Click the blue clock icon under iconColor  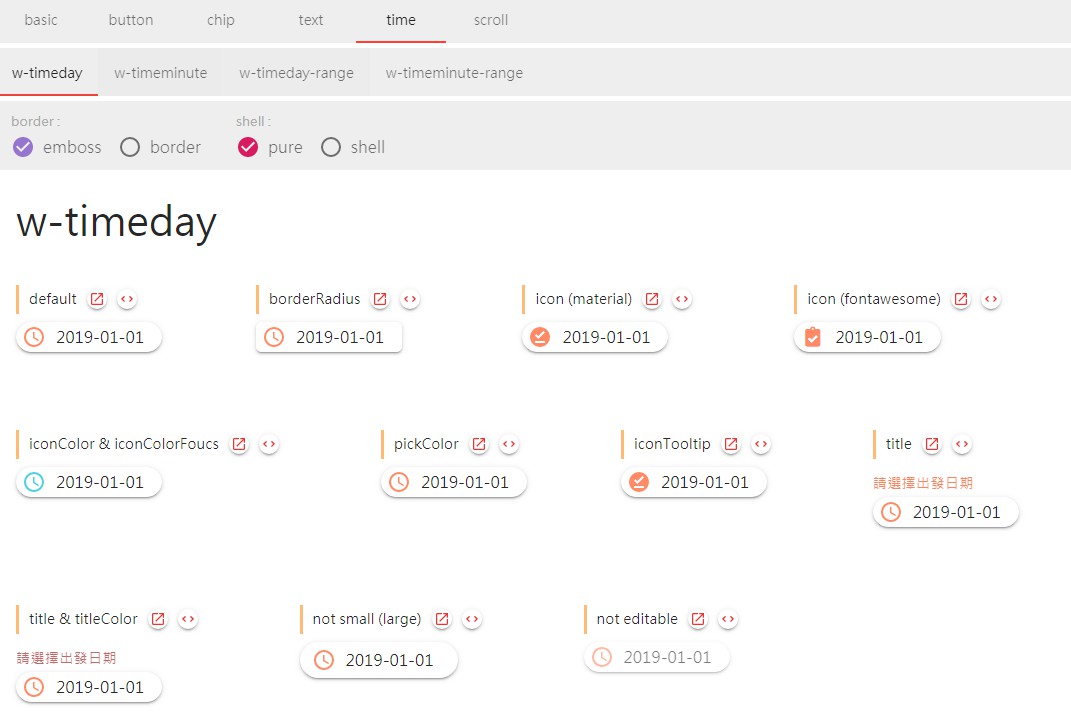tap(34, 482)
